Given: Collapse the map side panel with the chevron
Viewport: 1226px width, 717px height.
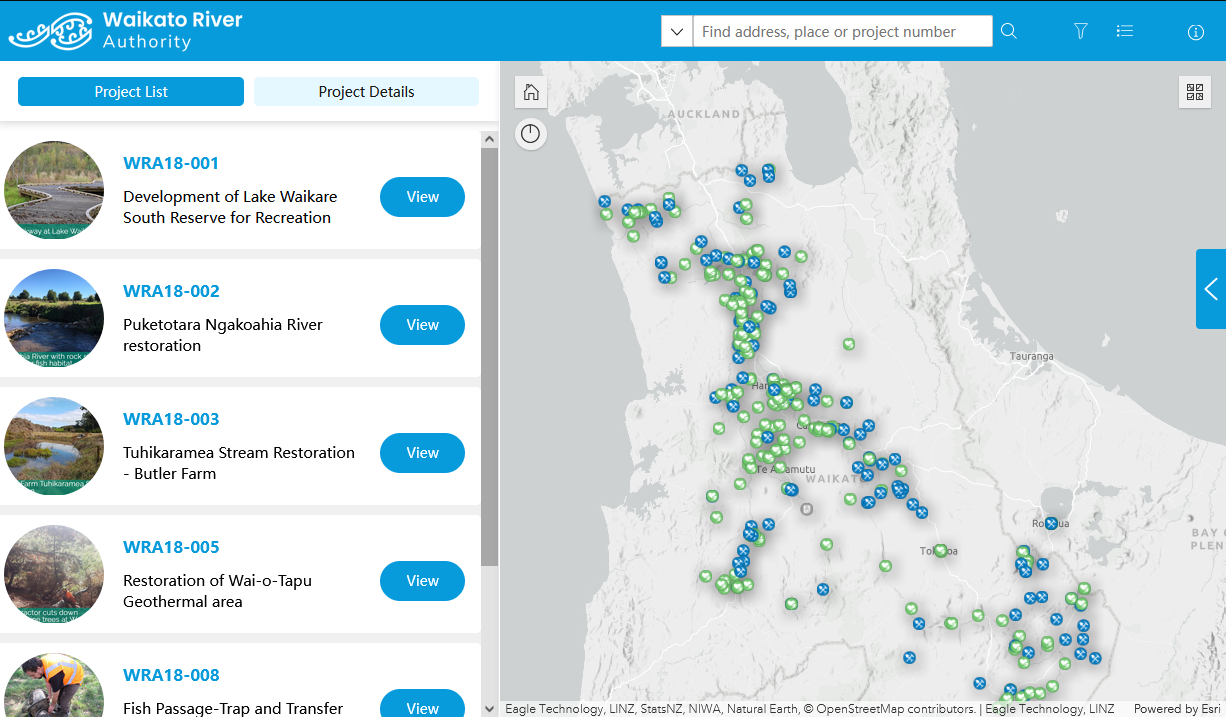Looking at the screenshot, I should click(x=1210, y=288).
